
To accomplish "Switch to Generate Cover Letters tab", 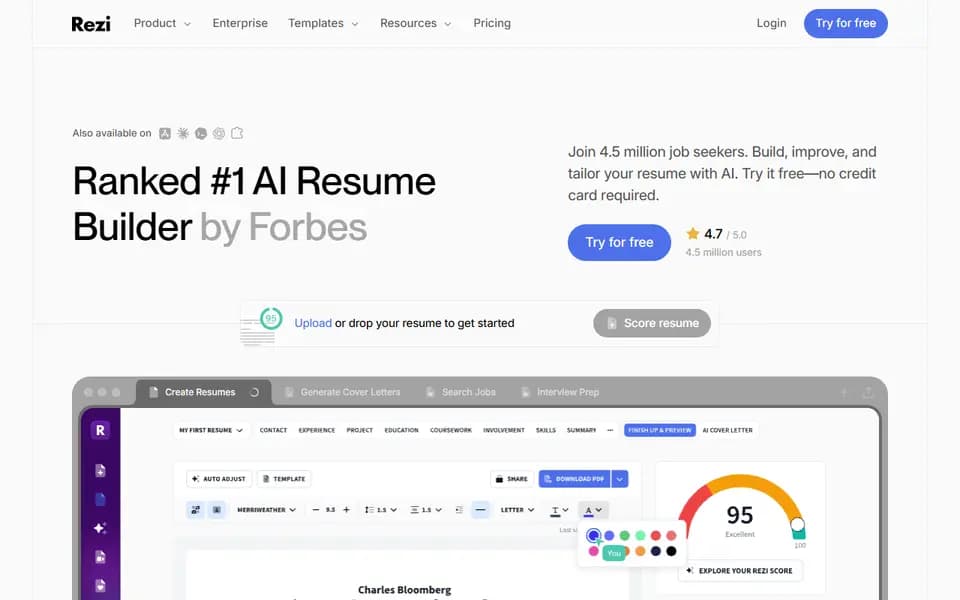I will 342,392.
